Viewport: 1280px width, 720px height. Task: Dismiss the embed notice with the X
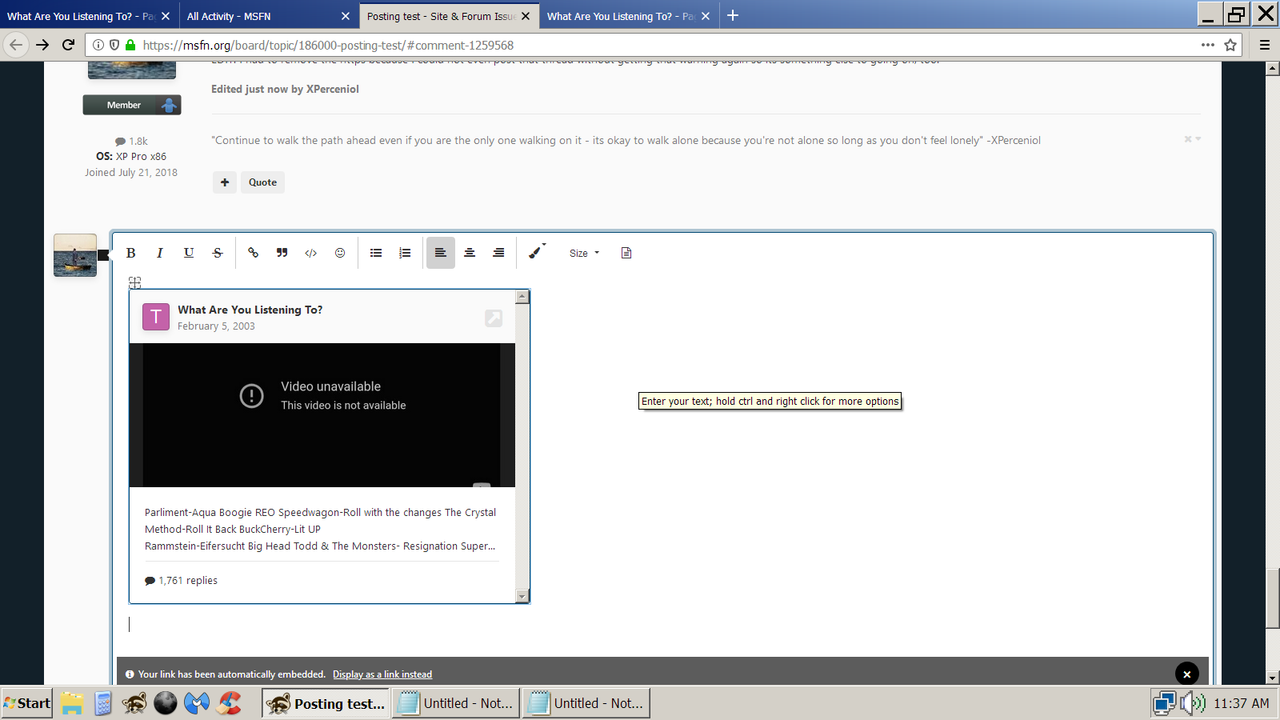1186,674
